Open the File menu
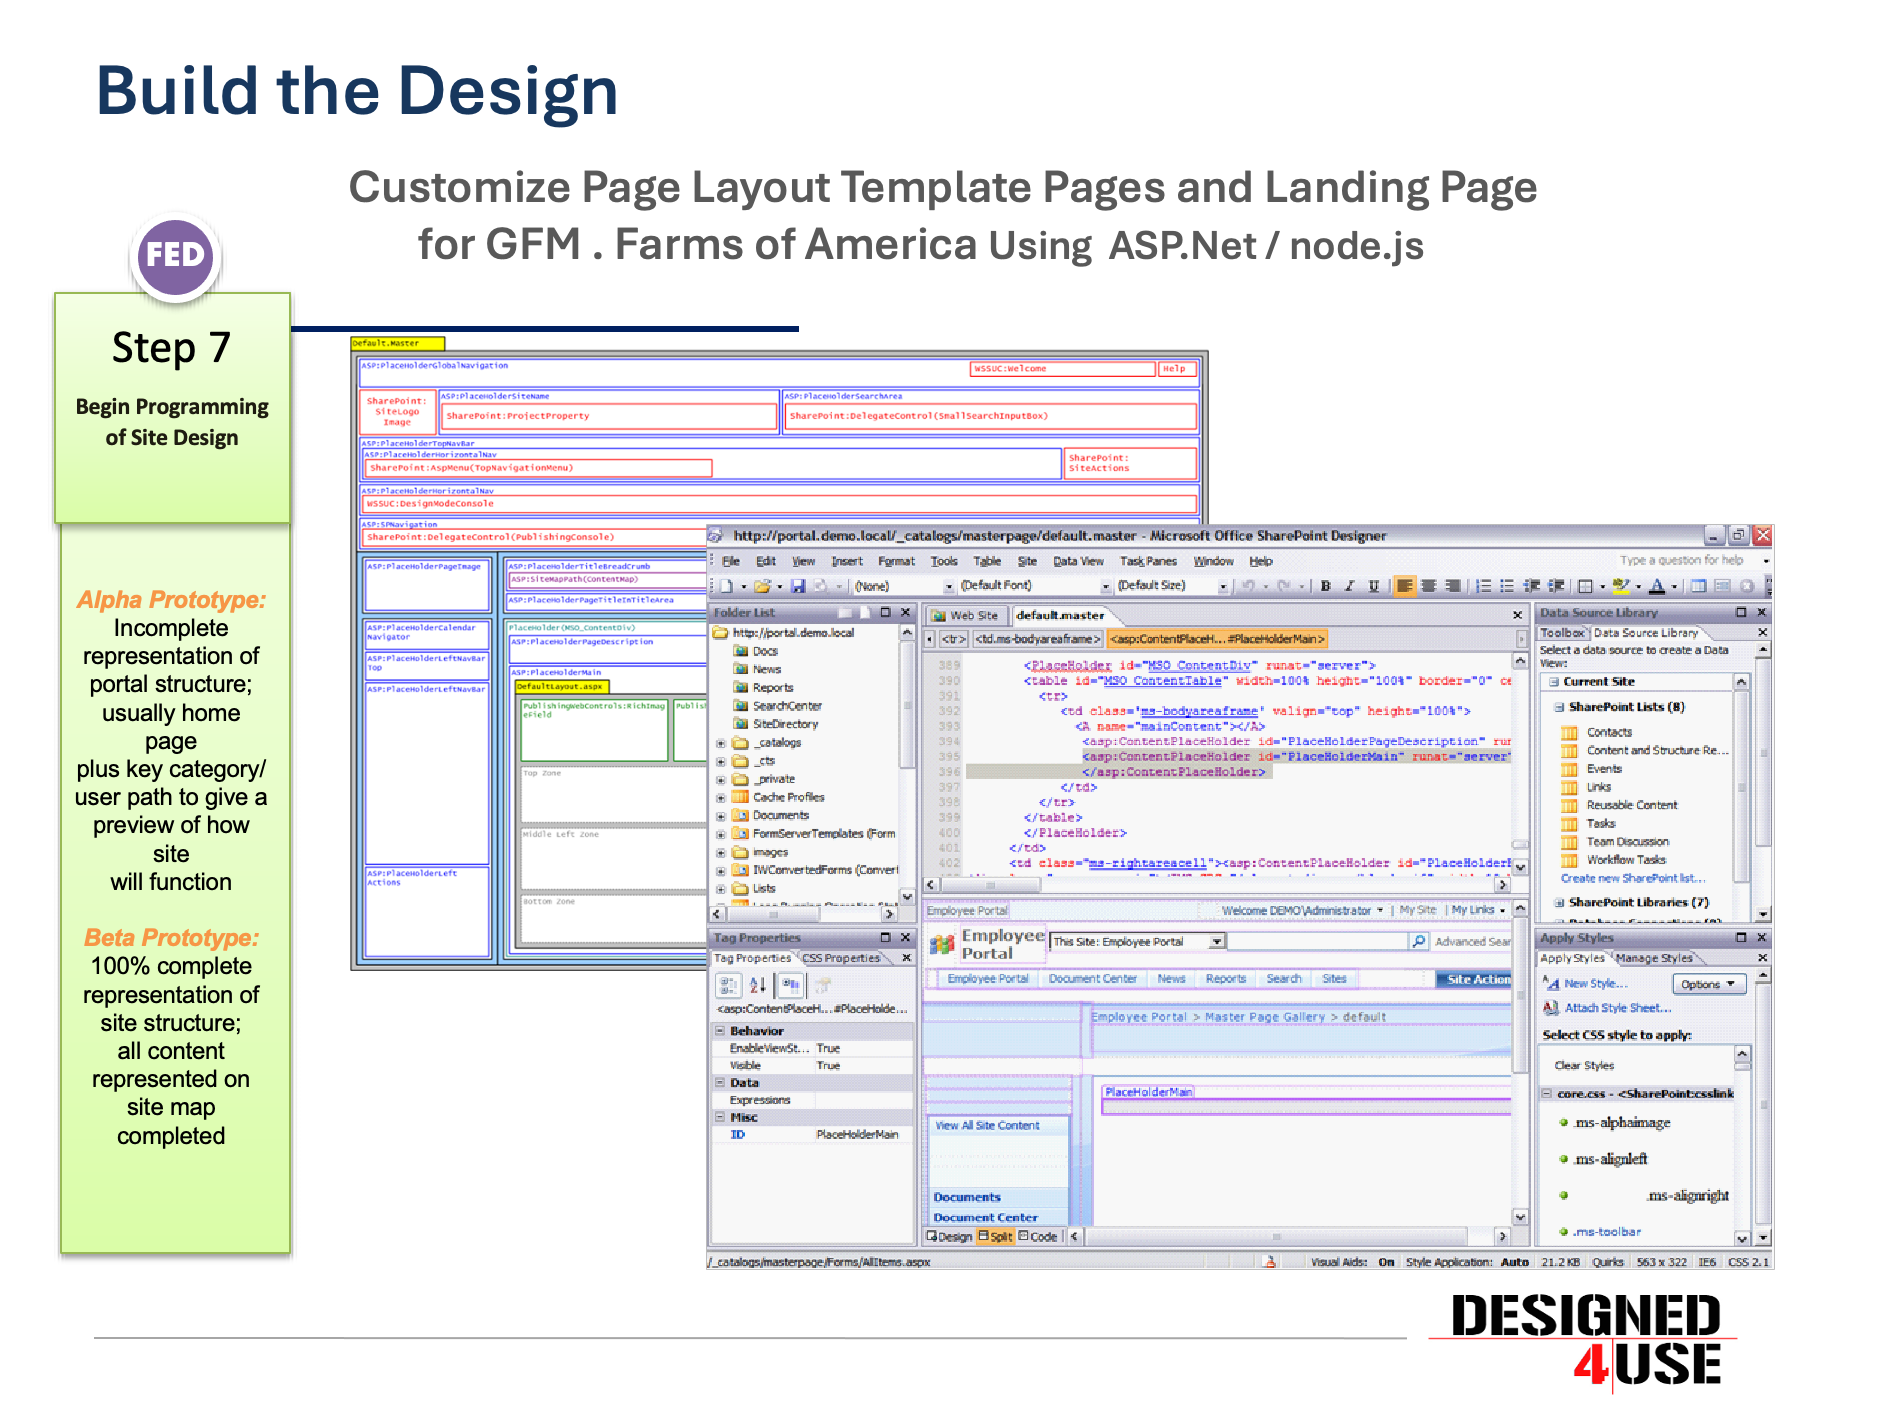Image resolution: width=1880 pixels, height=1410 pixels. (x=731, y=562)
